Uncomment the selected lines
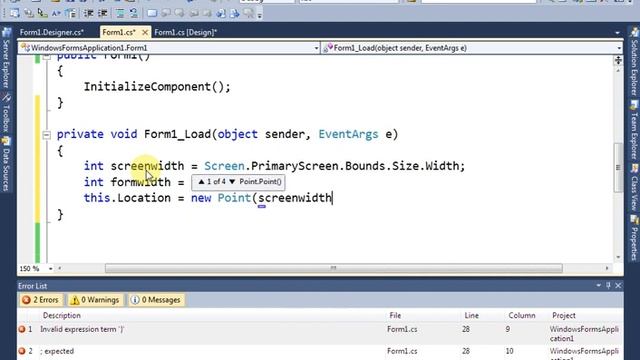Viewport: 640px width, 360px height. click(x=134, y=13)
